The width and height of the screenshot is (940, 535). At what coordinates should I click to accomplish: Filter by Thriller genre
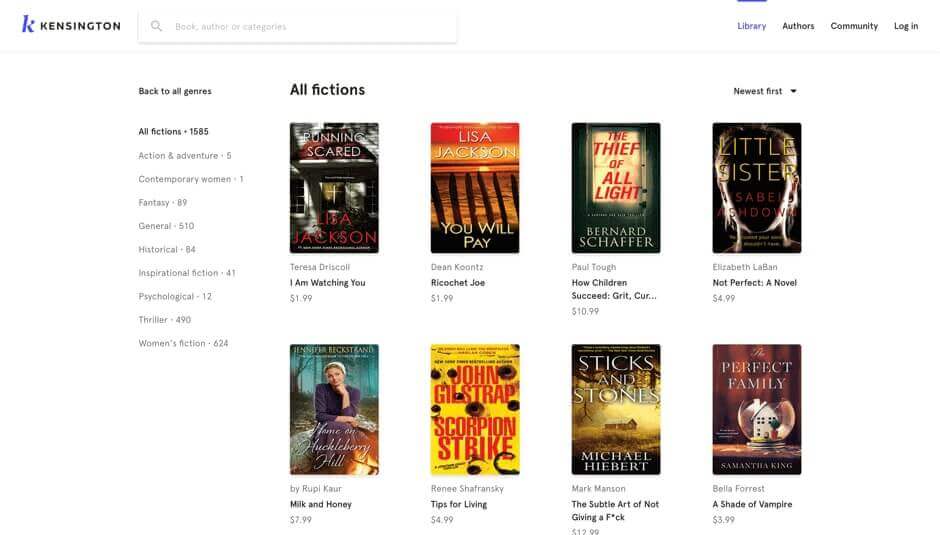(164, 320)
